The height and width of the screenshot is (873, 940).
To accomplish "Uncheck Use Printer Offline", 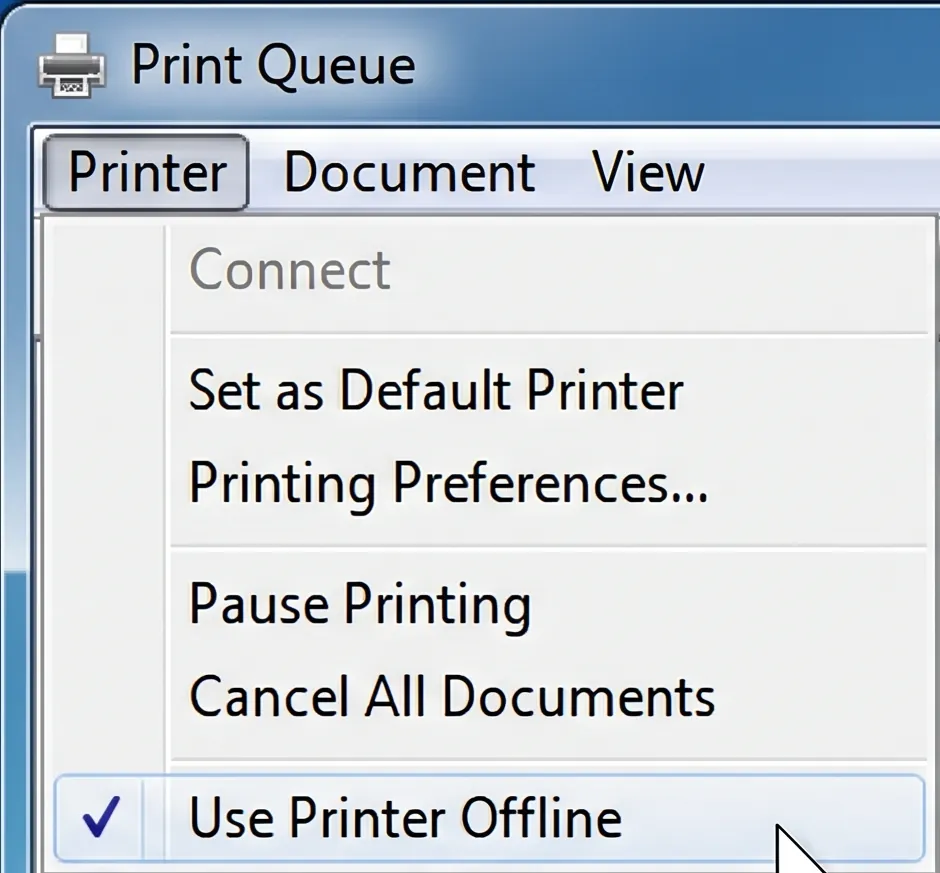I will point(489,818).
